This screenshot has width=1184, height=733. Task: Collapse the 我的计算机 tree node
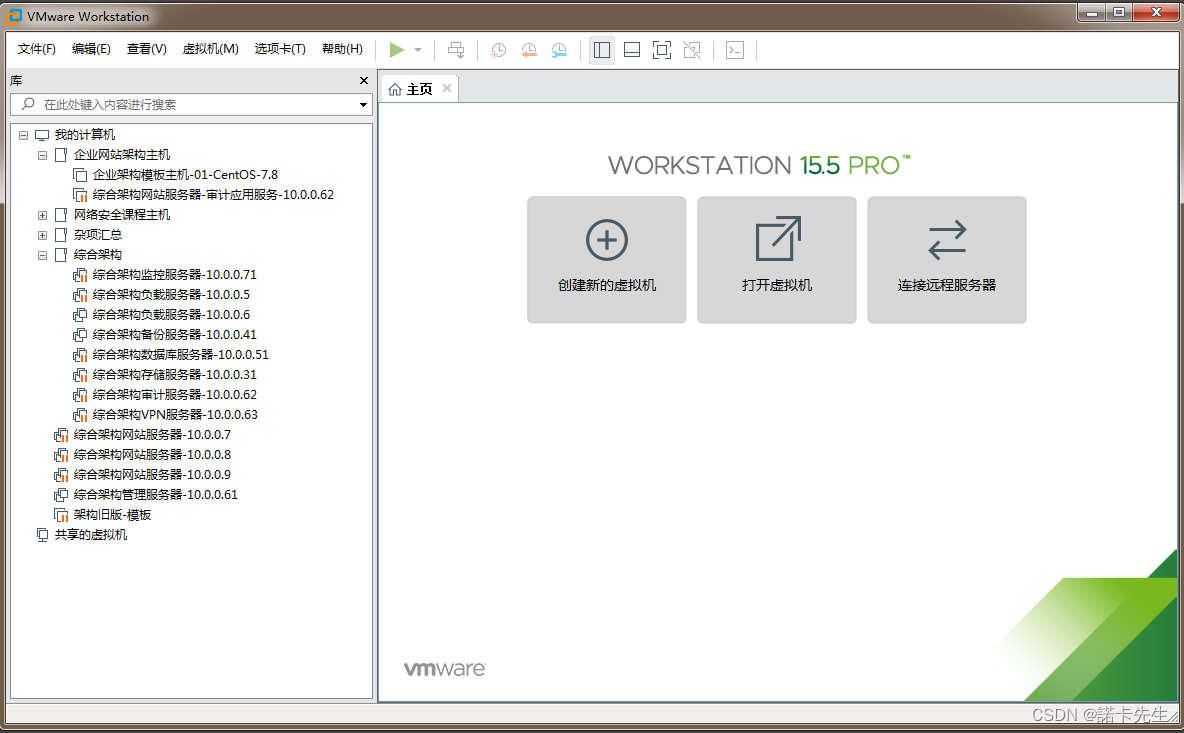coord(23,135)
